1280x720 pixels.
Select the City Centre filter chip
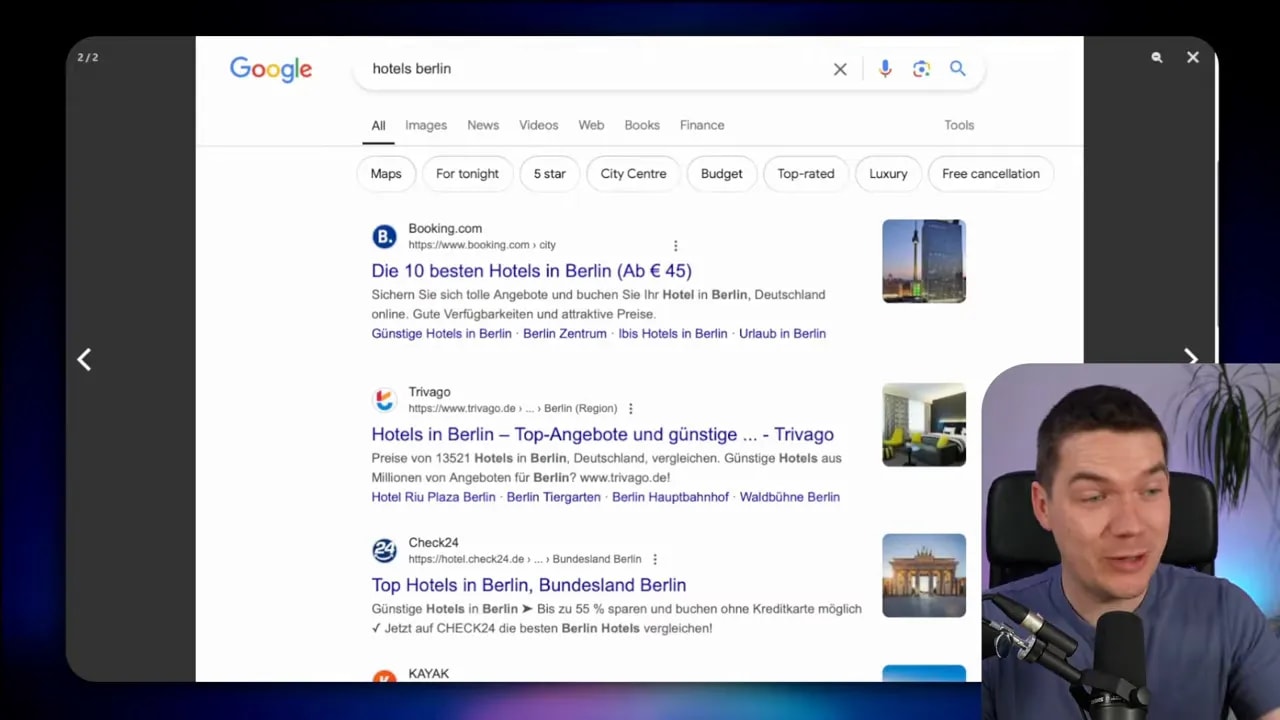pyautogui.click(x=633, y=174)
